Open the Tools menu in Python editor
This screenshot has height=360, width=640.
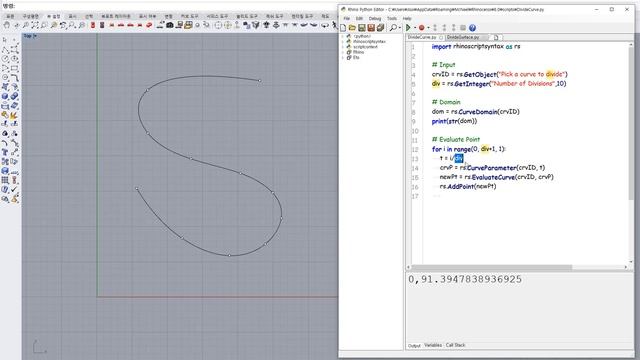(x=392, y=18)
